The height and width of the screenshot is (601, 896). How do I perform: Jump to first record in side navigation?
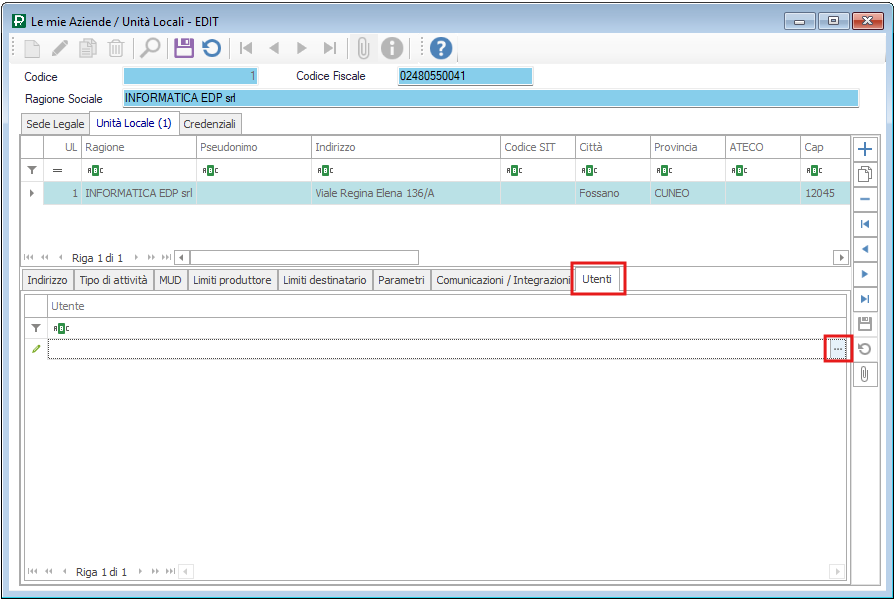point(865,224)
